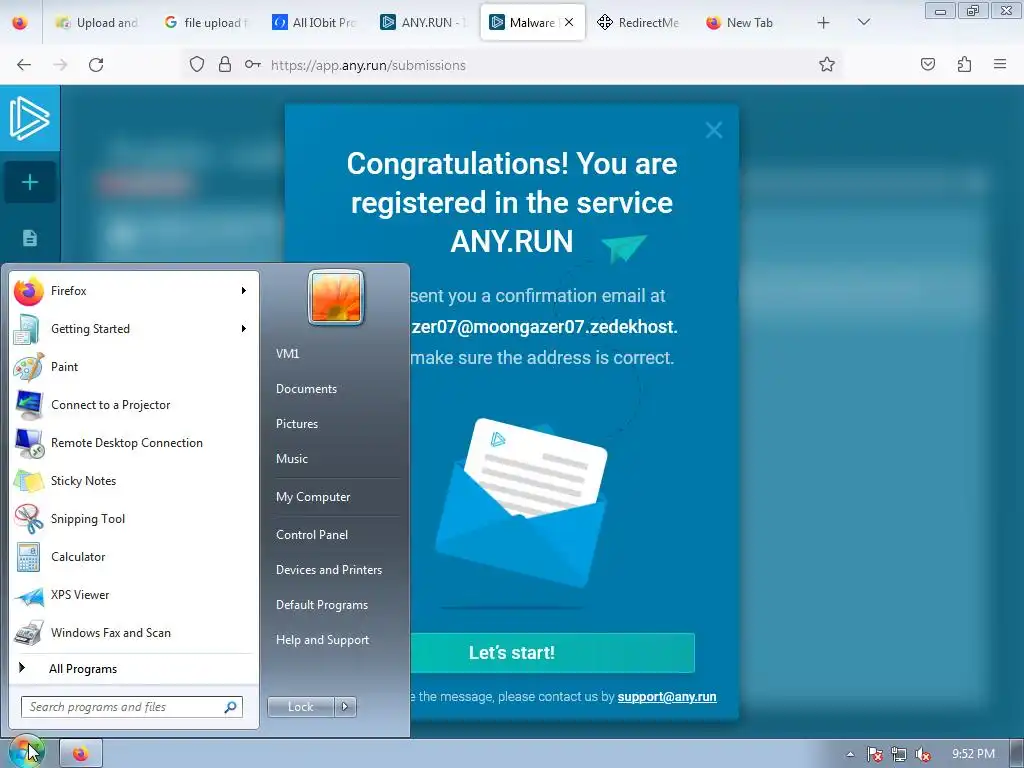This screenshot has width=1024, height=768.
Task: Open the list all tabs chevron
Action: [x=863, y=22]
